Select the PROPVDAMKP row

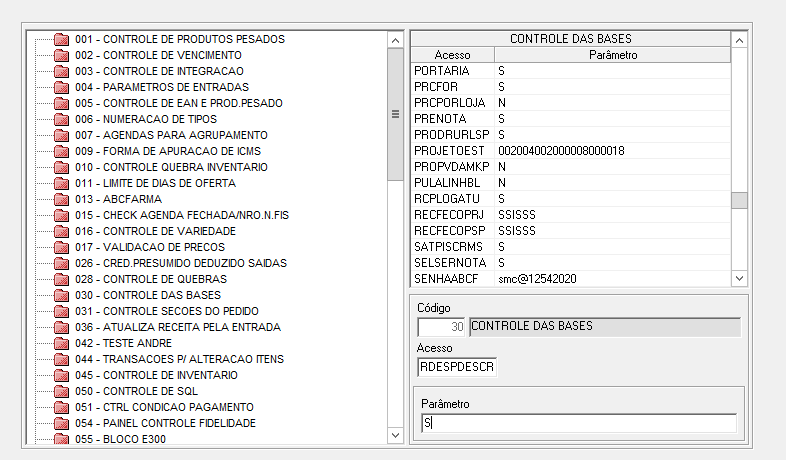pyautogui.click(x=570, y=167)
